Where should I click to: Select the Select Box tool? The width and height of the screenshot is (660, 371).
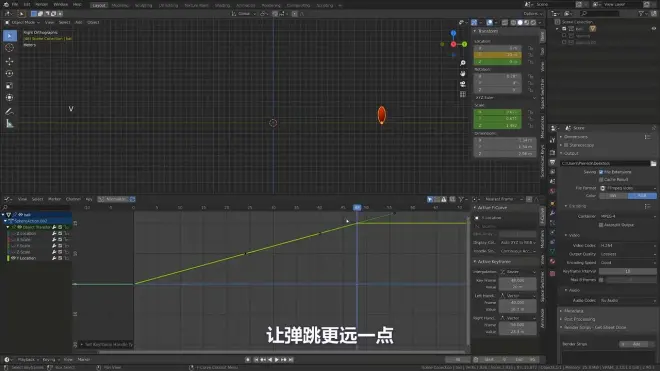(10, 36)
